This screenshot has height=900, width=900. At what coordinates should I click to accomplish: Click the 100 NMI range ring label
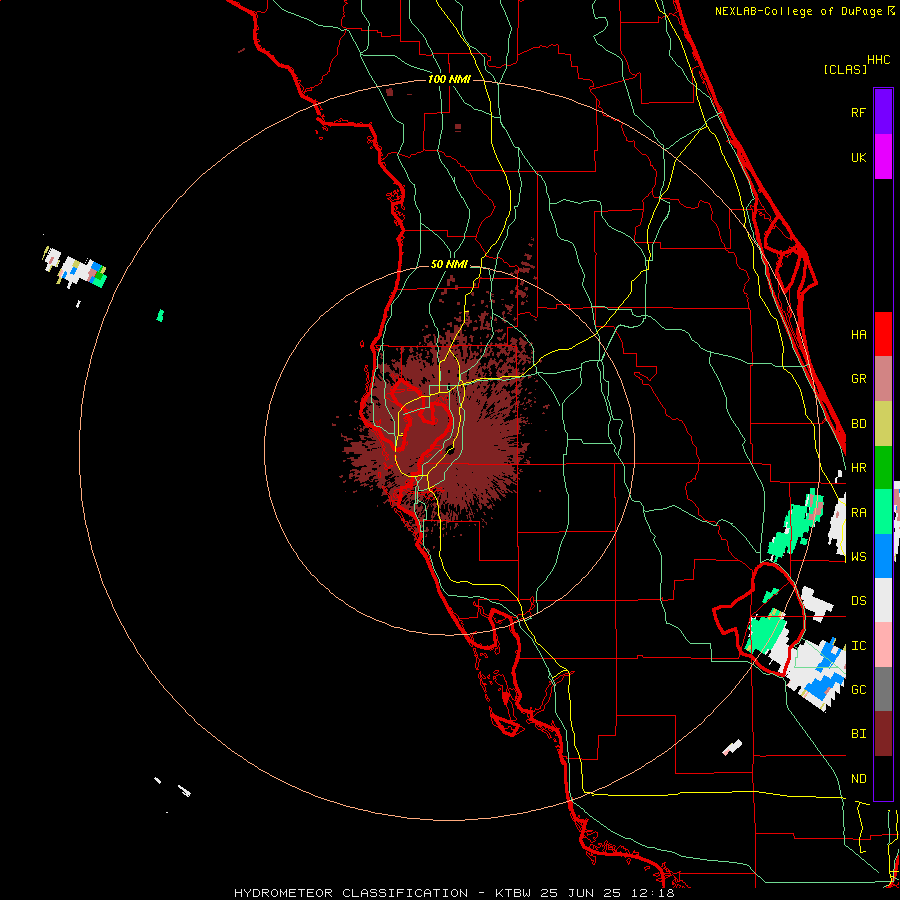(x=449, y=79)
